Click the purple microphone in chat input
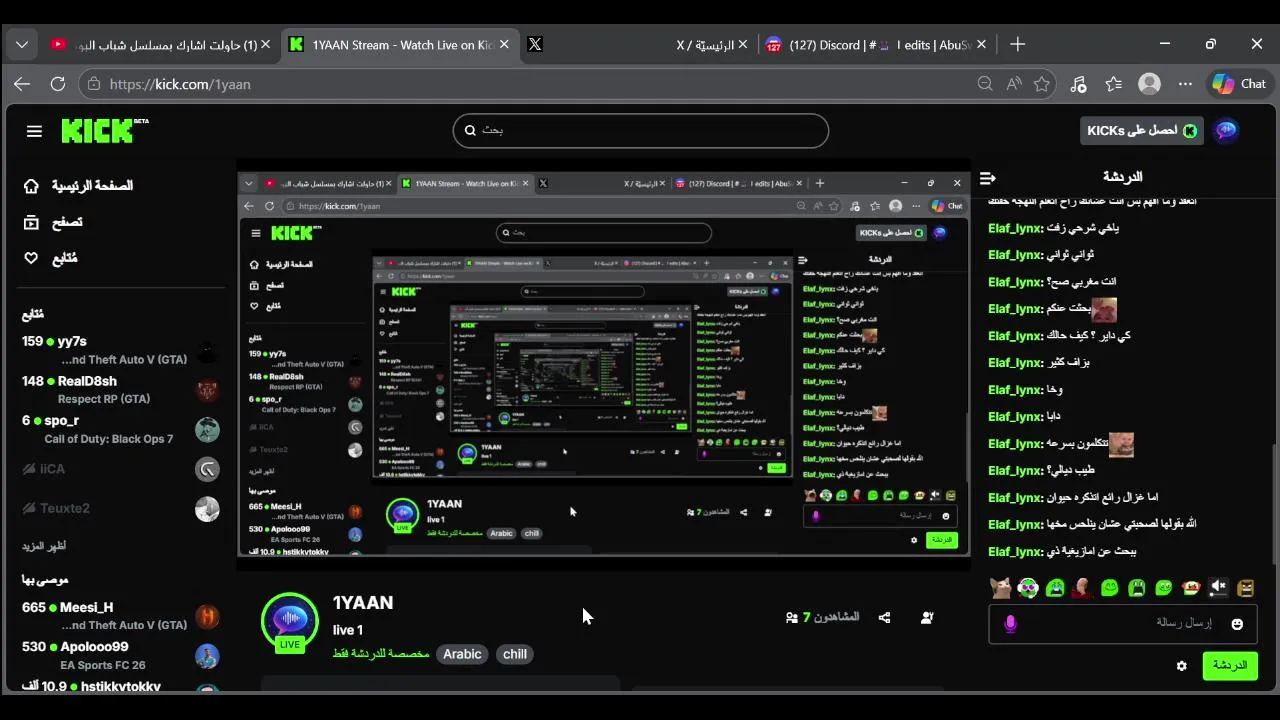The image size is (1280, 720). pyautogui.click(x=1010, y=624)
